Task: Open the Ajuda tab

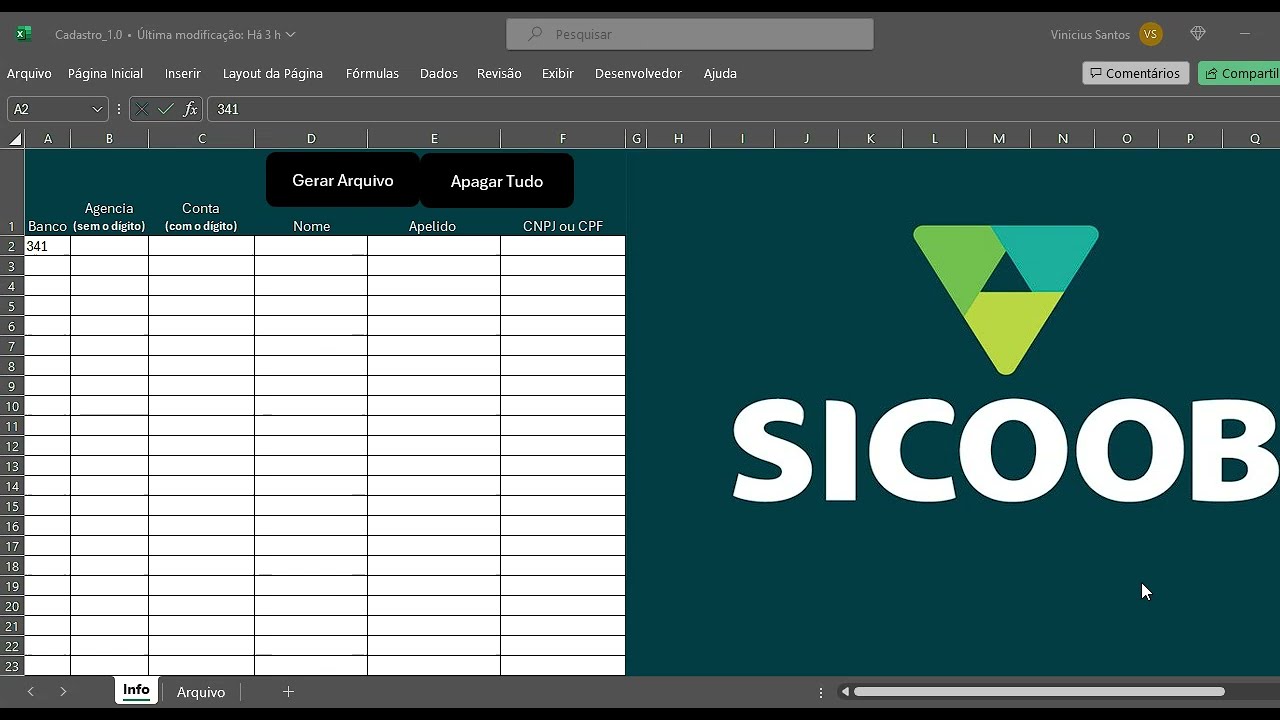Action: [720, 73]
